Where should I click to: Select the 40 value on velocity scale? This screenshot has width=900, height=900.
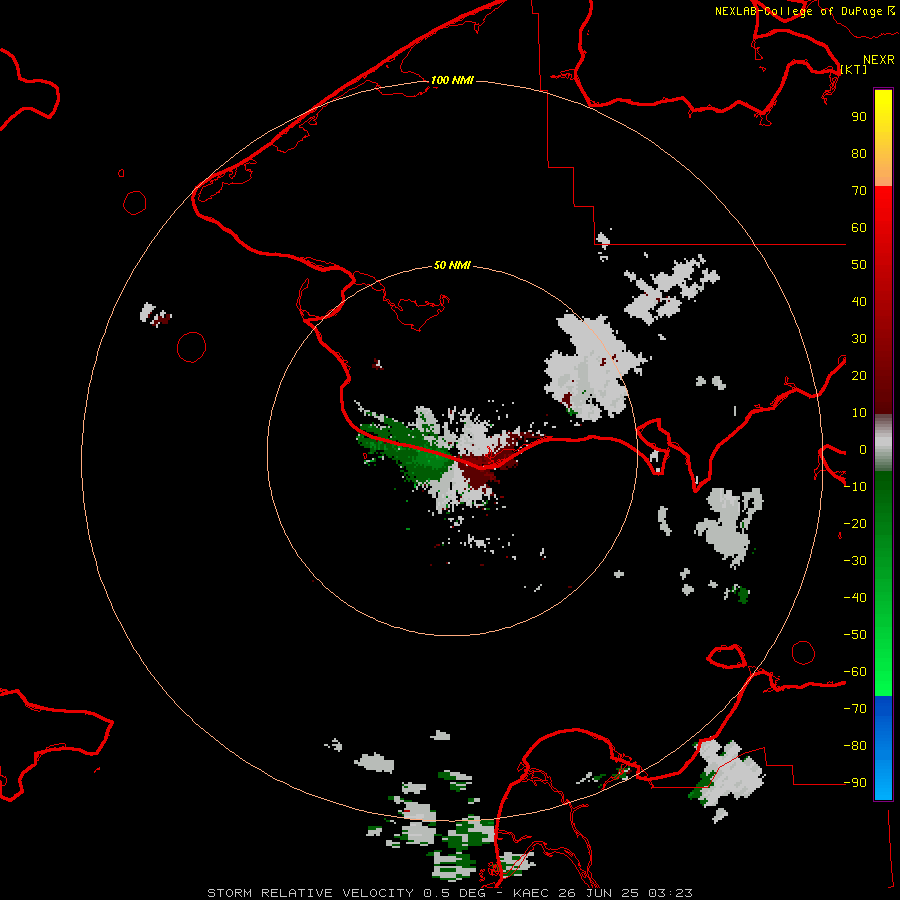tap(859, 301)
